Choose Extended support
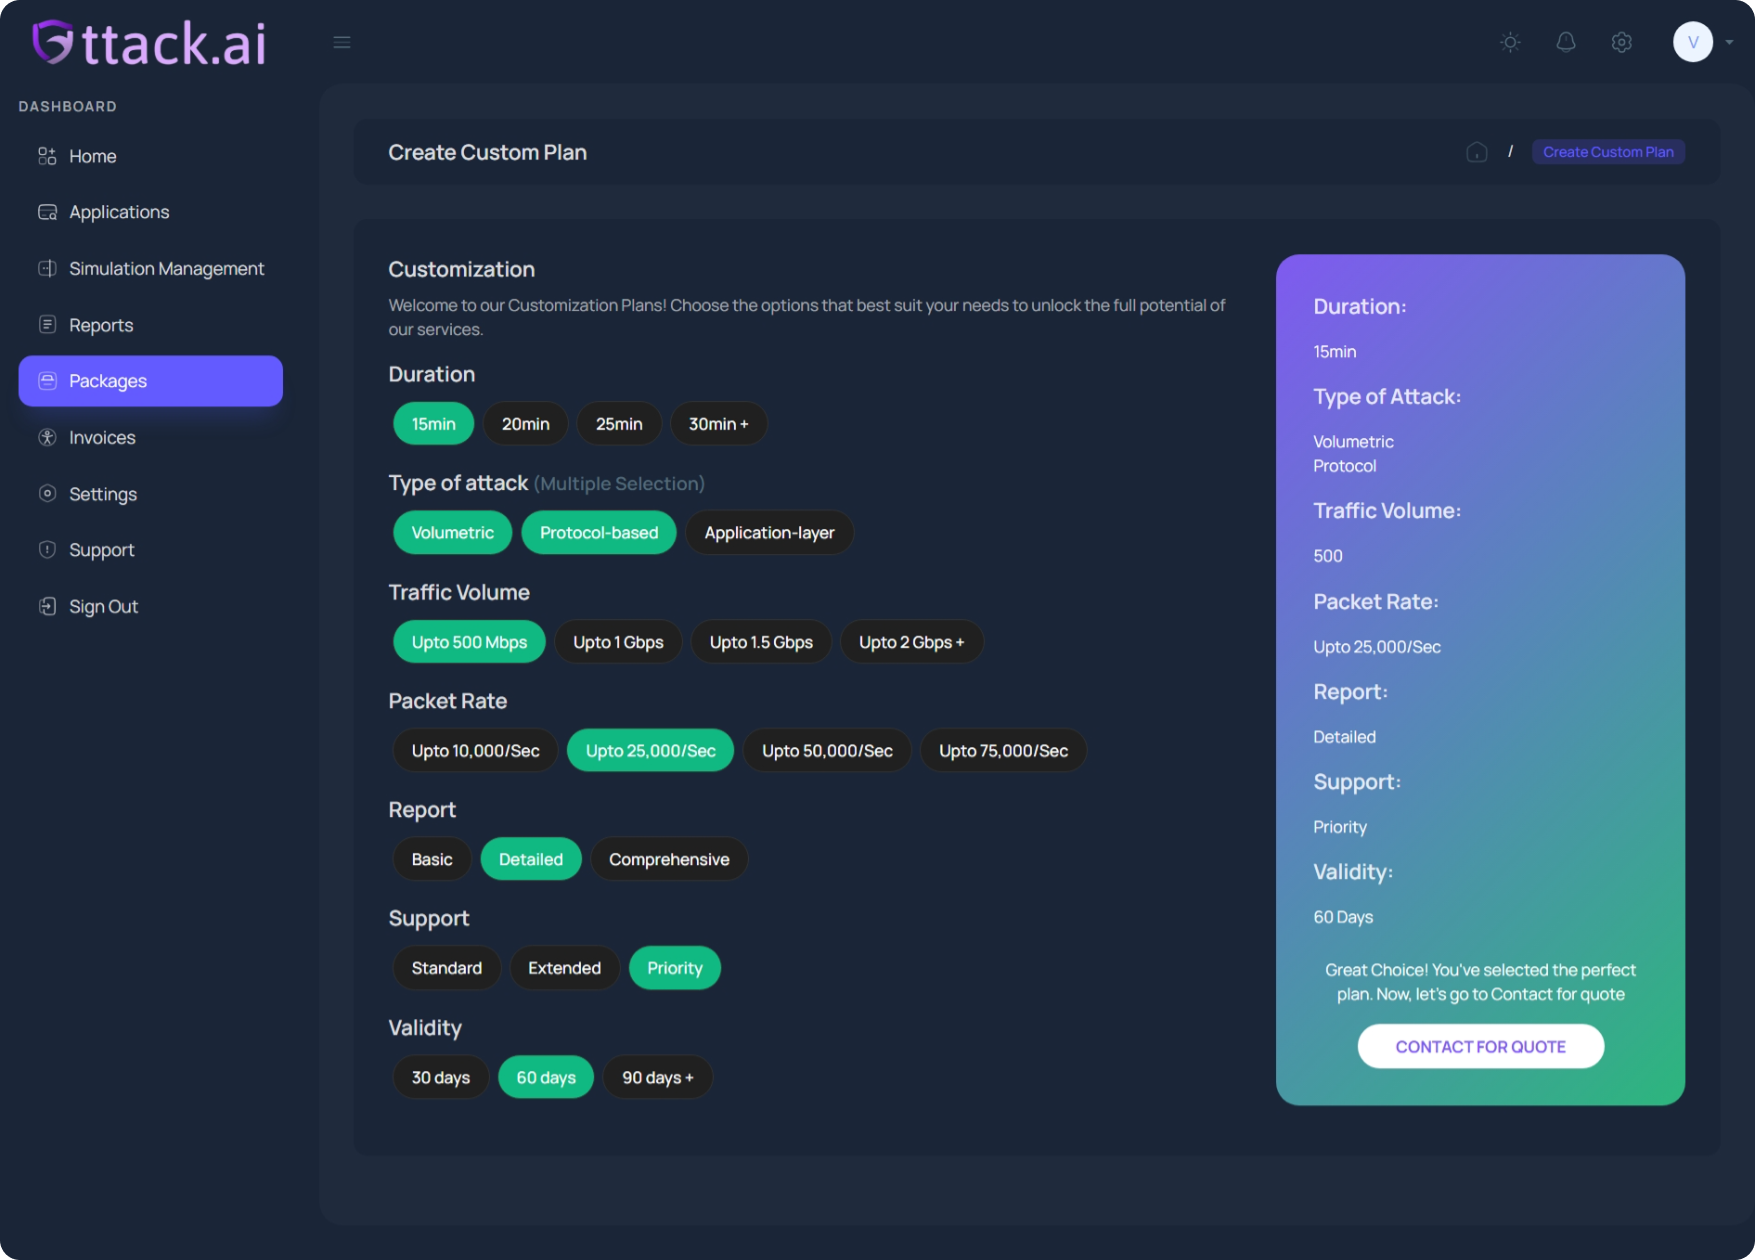 [565, 968]
